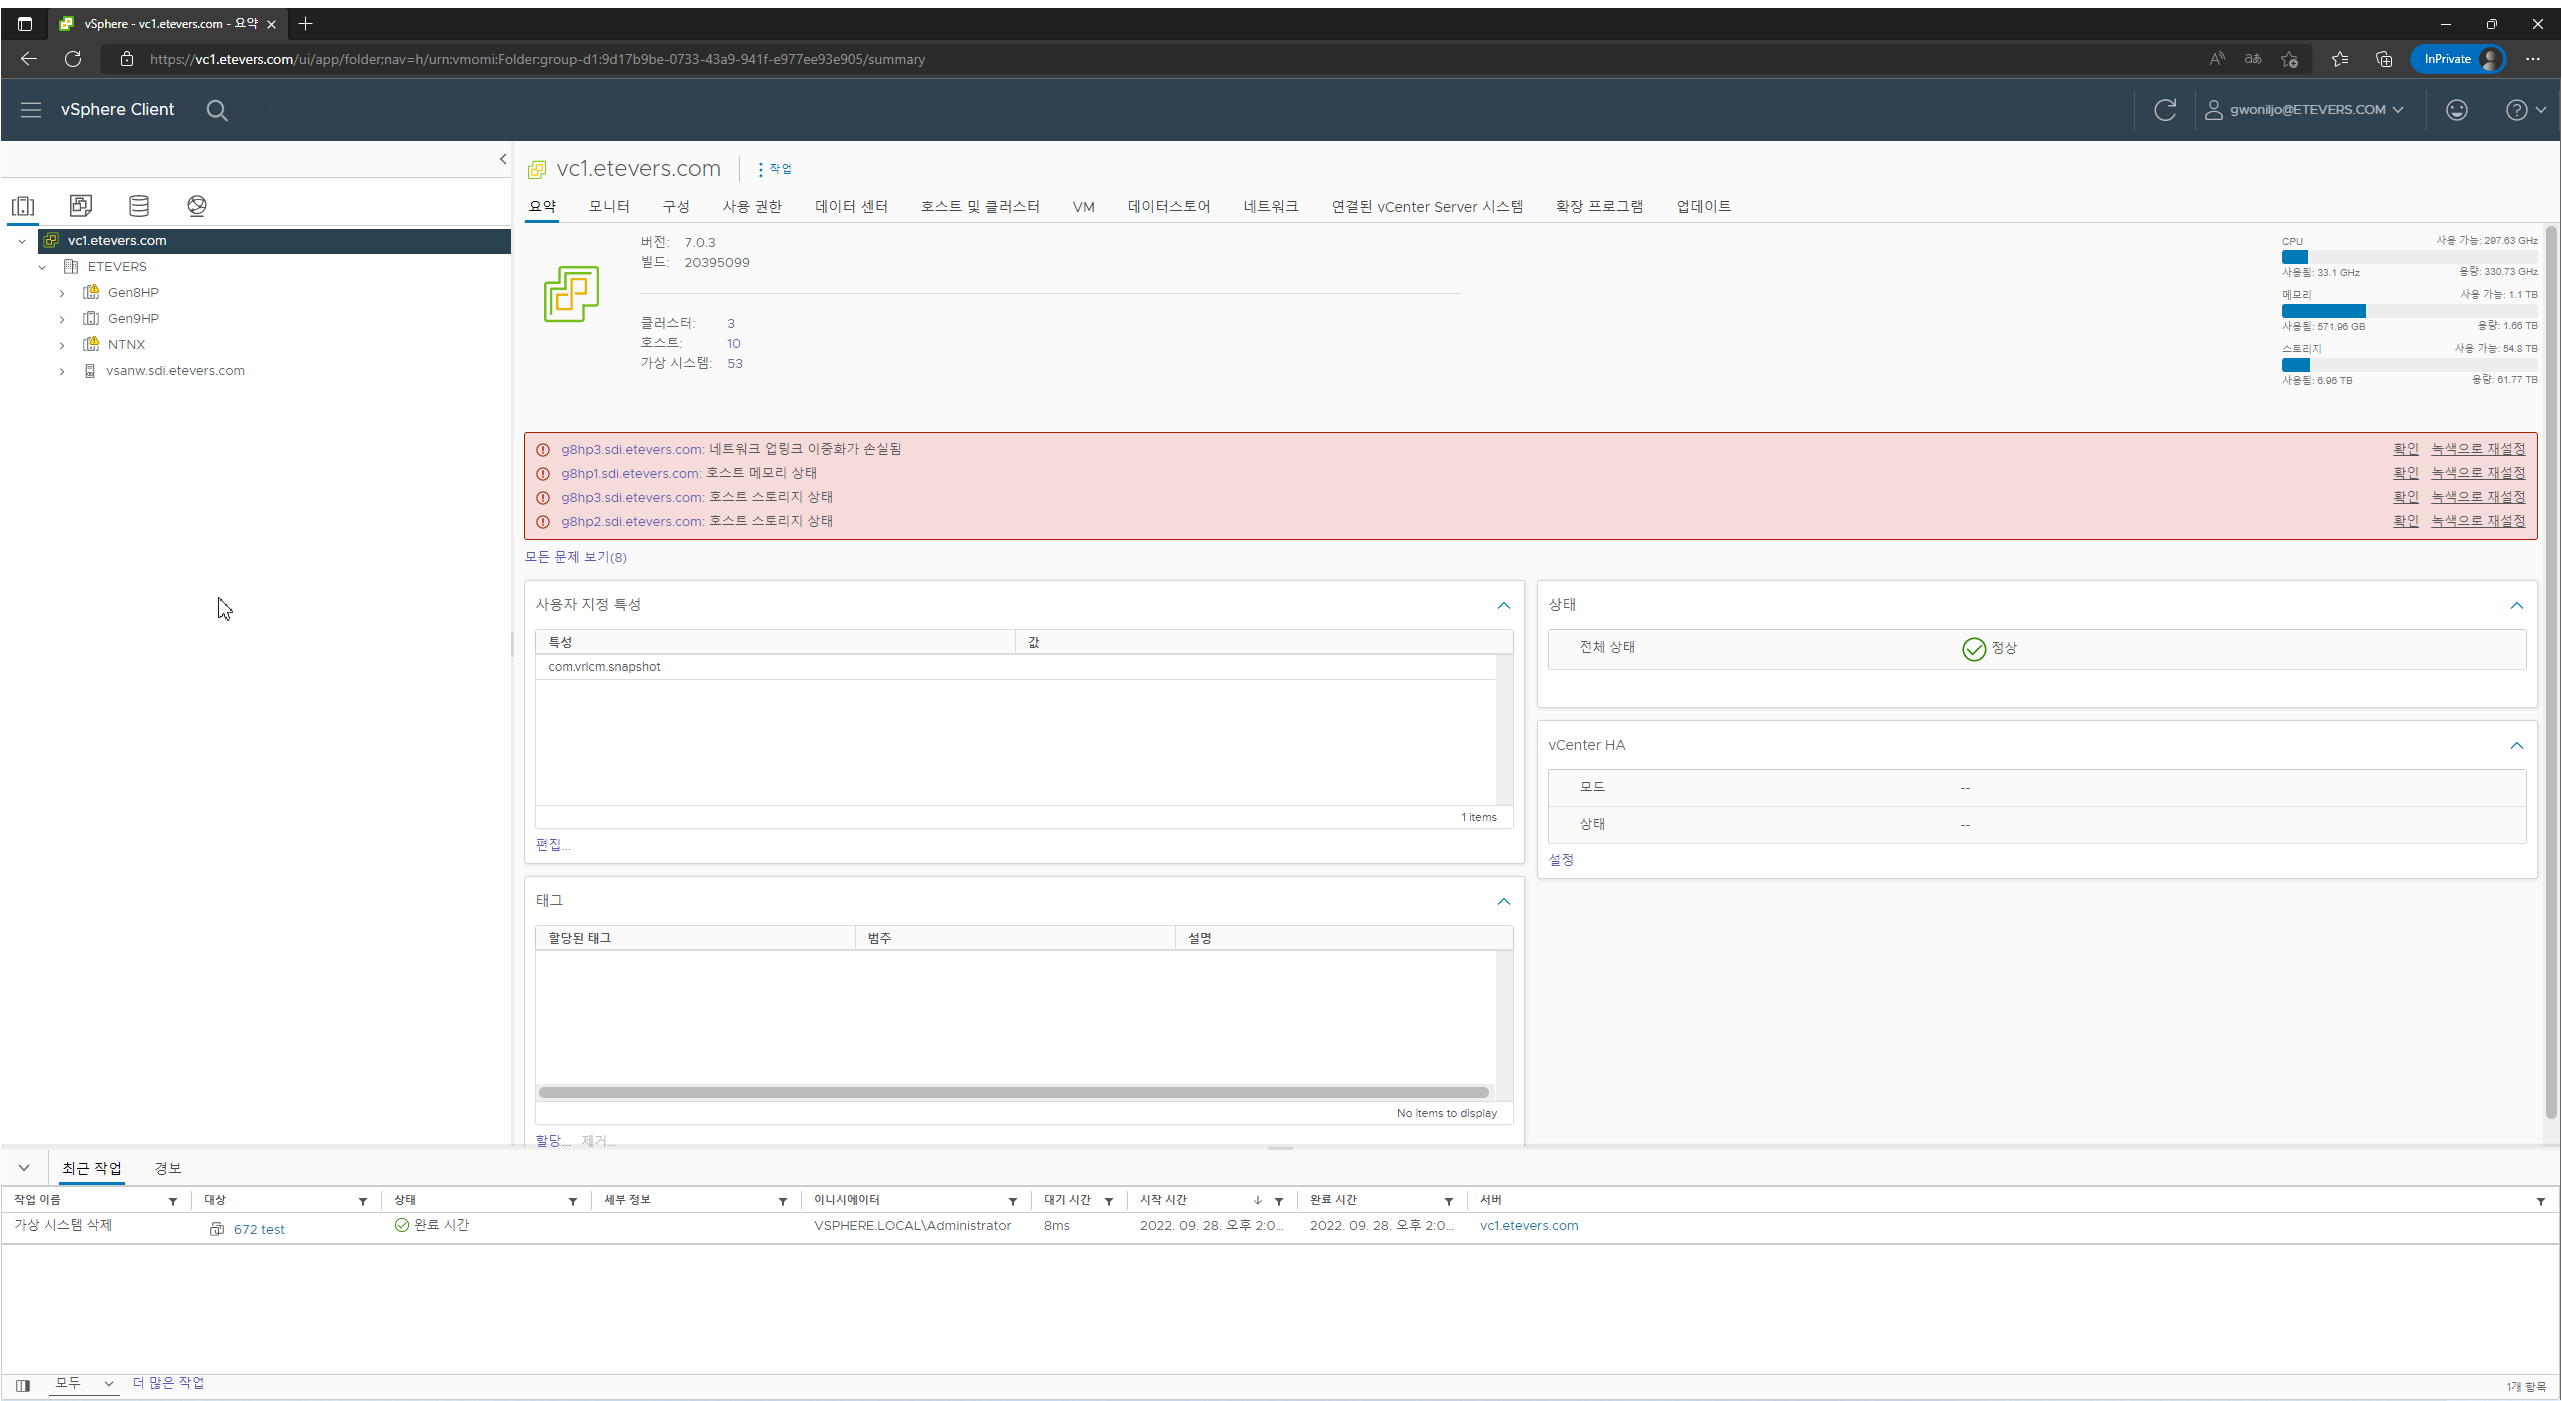The width and height of the screenshot is (2562, 1401).
Task: Expand the NTNX cluster node
Action: point(62,345)
